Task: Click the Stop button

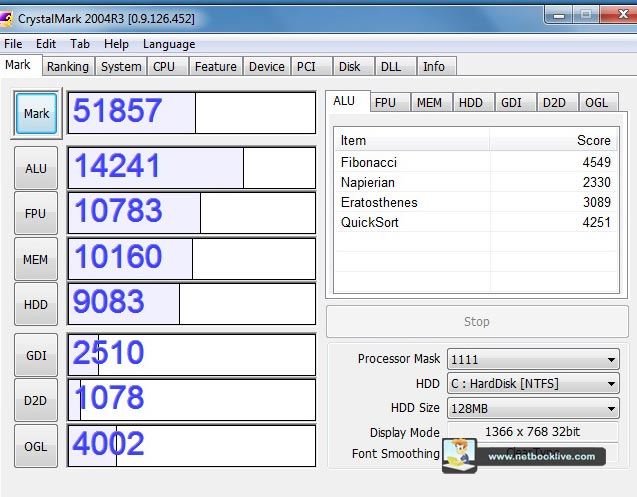Action: coord(477,321)
